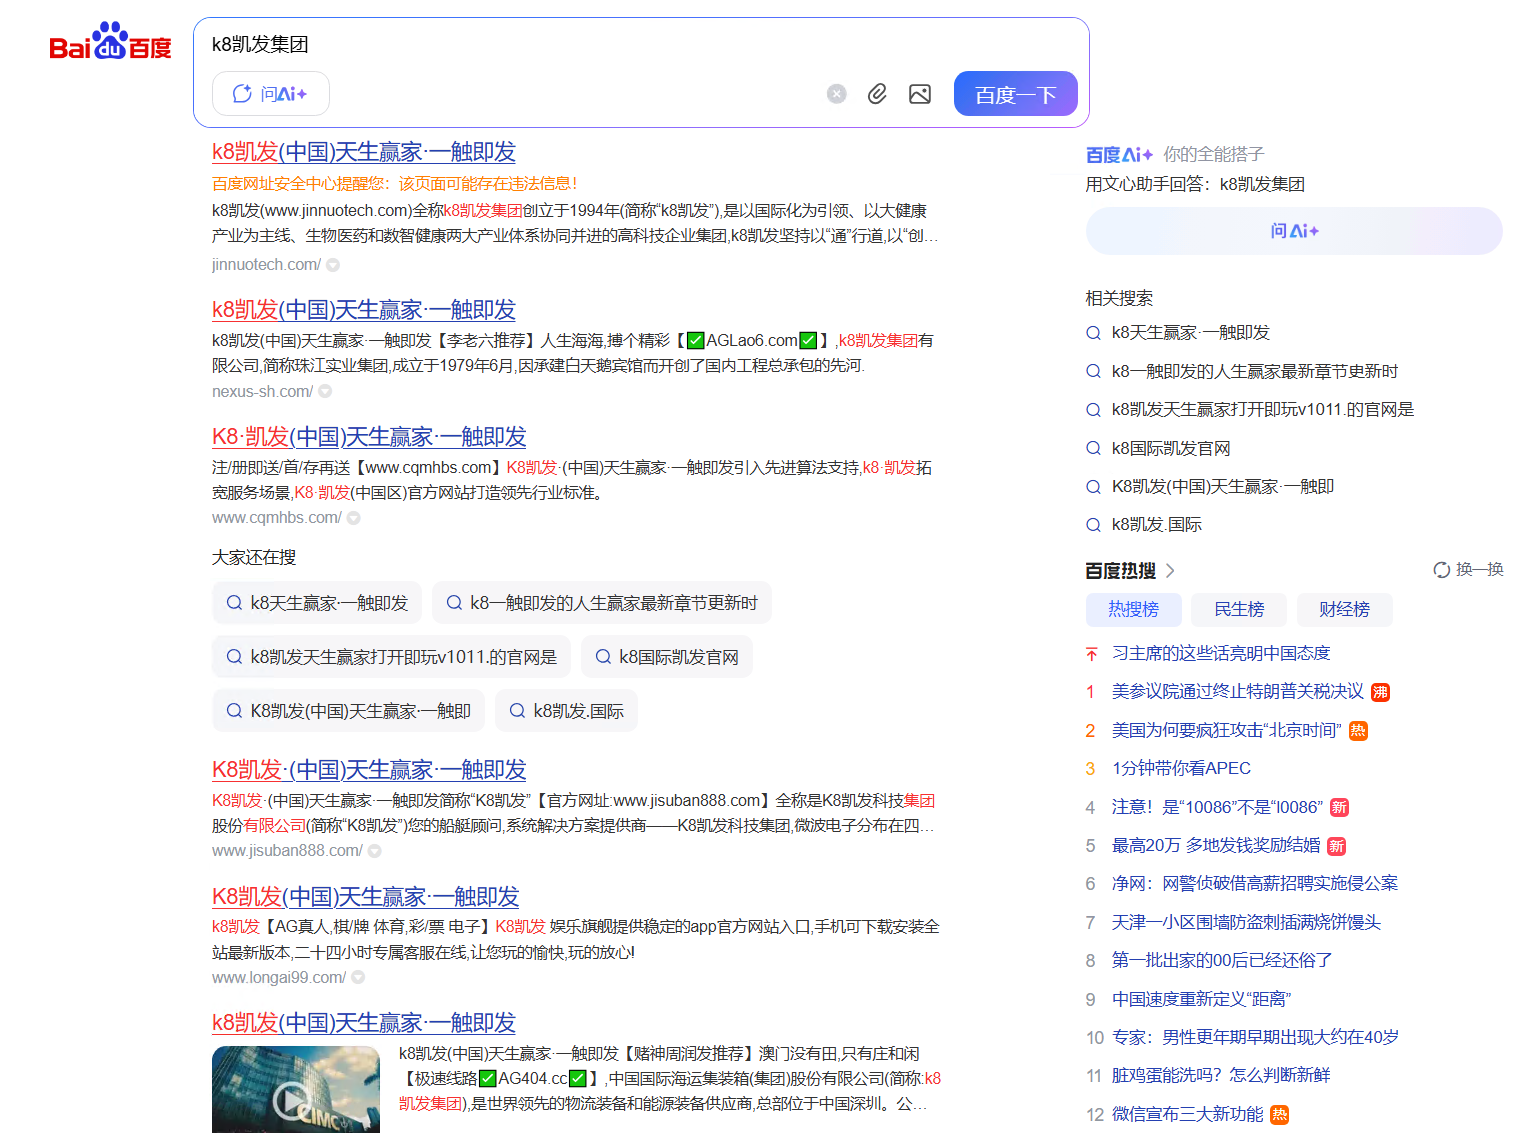
Task: Click the wide 问AI+ button in sidebar
Action: (1294, 231)
